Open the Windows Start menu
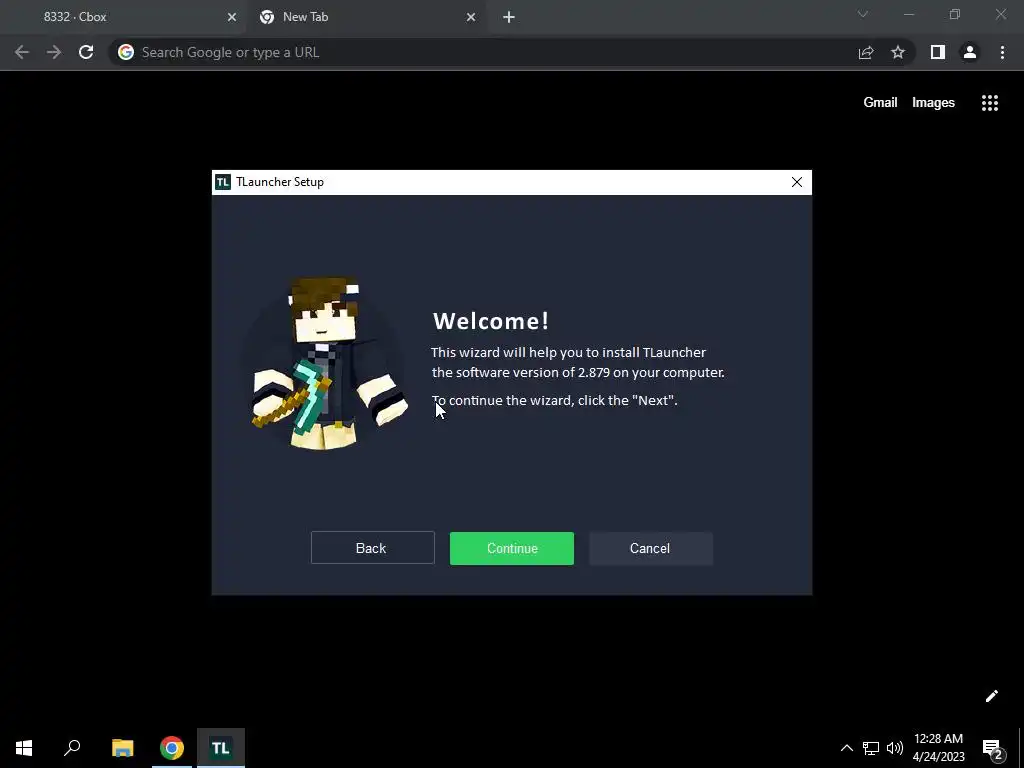 pyautogui.click(x=24, y=748)
